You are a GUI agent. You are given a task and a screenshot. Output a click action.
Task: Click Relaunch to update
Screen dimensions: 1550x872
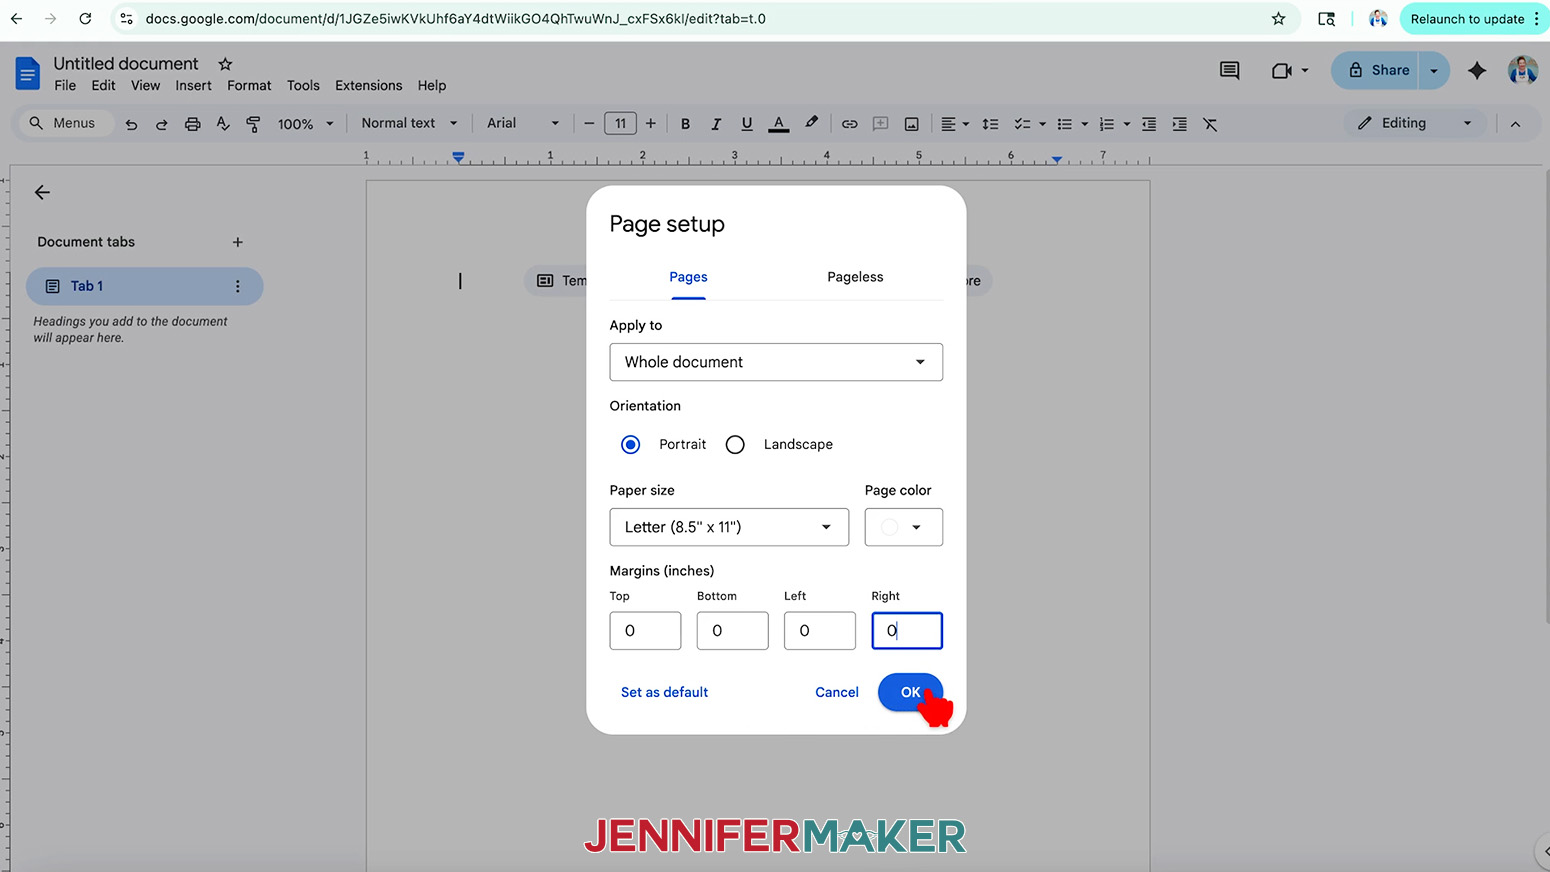(1467, 19)
